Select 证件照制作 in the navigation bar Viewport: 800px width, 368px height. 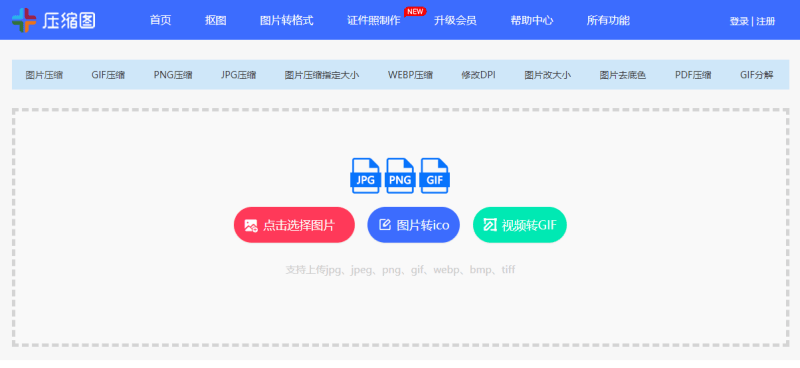(374, 20)
